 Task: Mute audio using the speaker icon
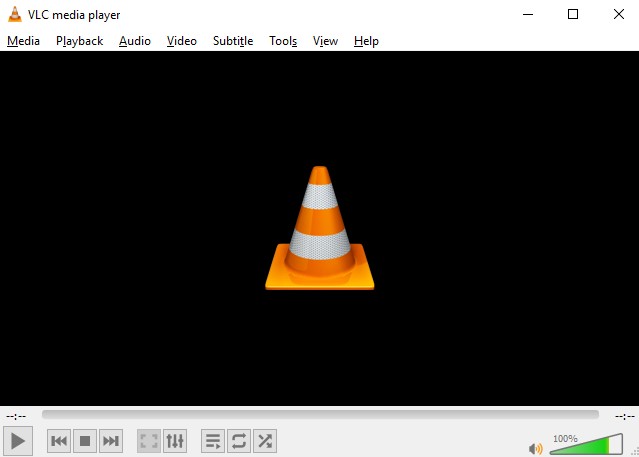coord(535,448)
